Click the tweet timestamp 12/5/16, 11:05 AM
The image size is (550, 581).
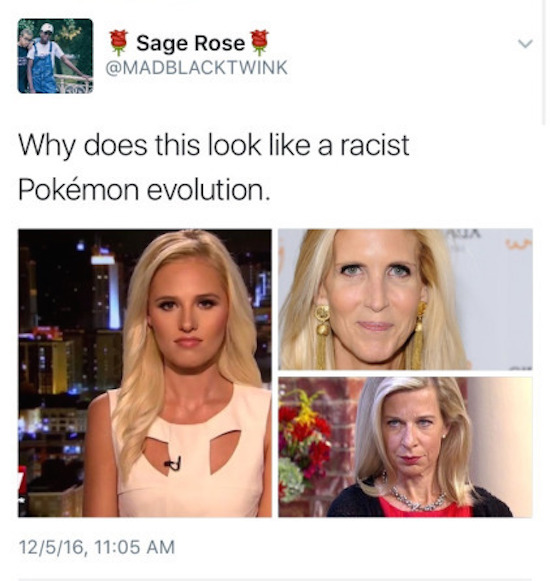coord(97,547)
